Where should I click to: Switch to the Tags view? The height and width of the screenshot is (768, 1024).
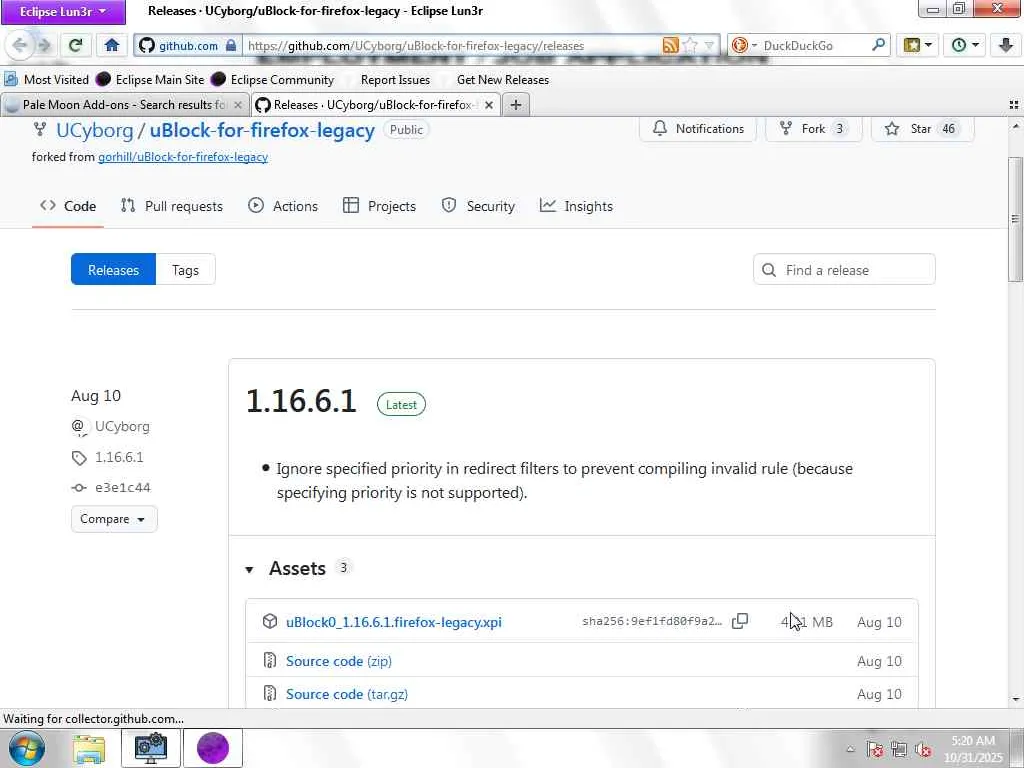coord(185,270)
